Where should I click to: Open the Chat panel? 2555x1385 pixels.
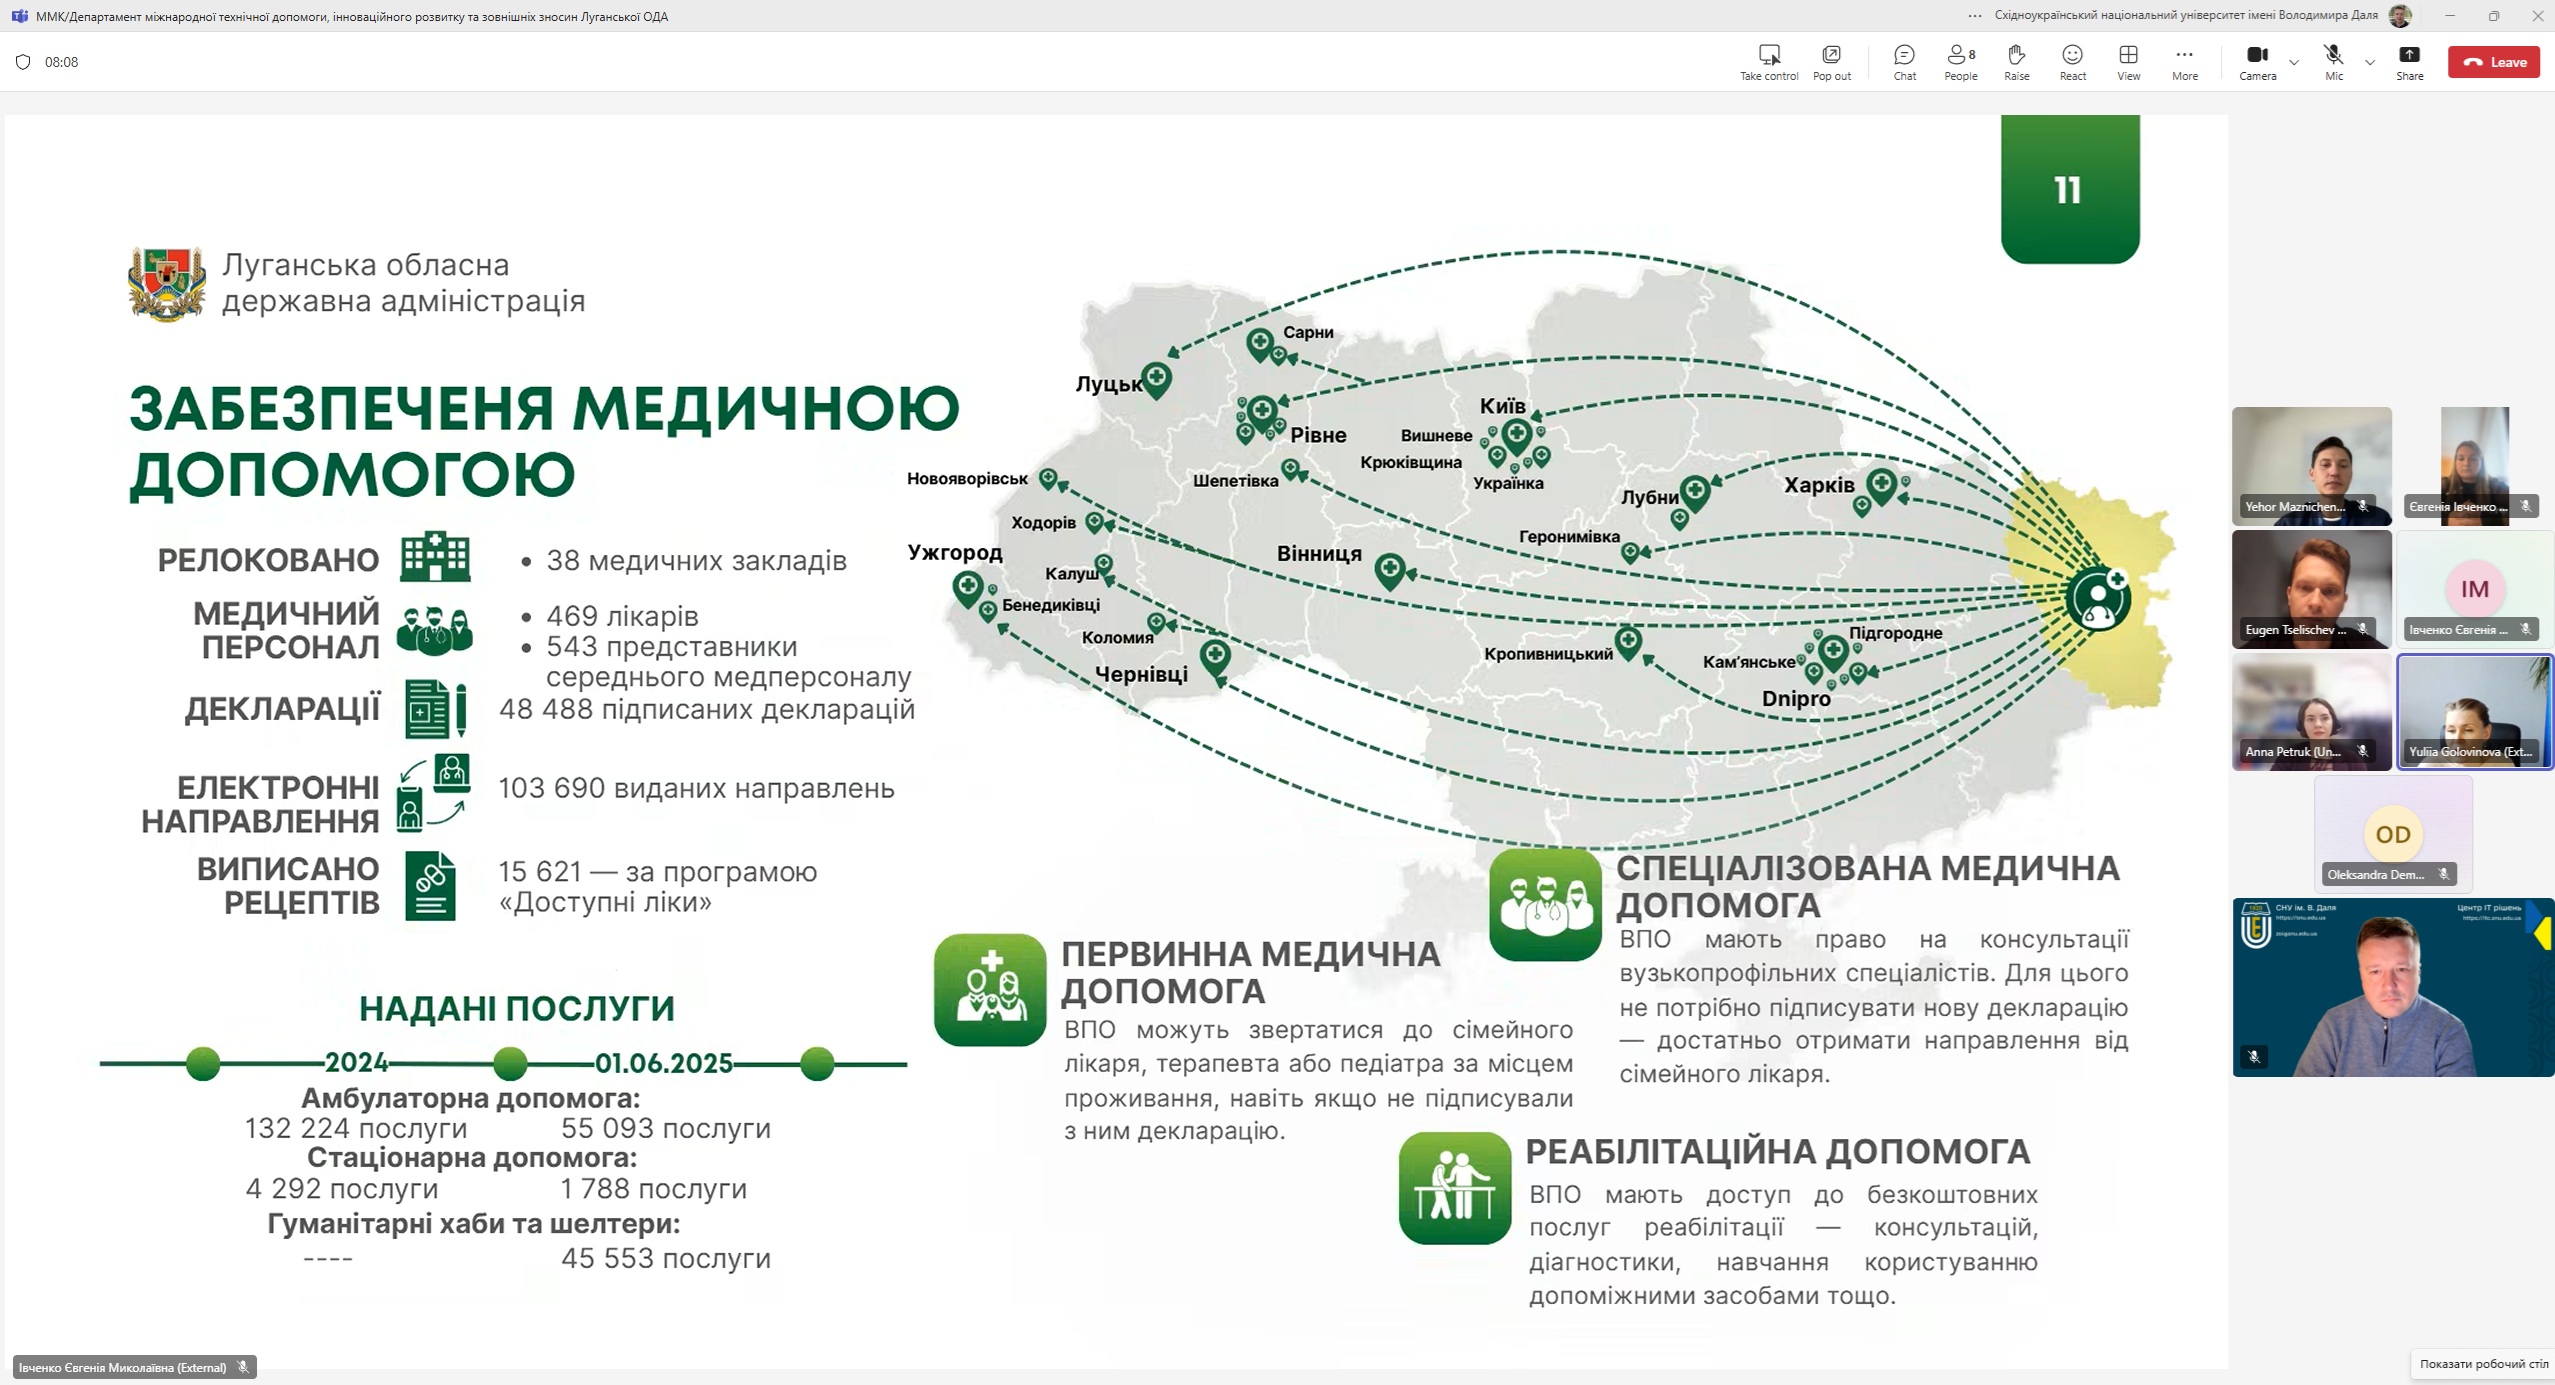coord(1903,60)
